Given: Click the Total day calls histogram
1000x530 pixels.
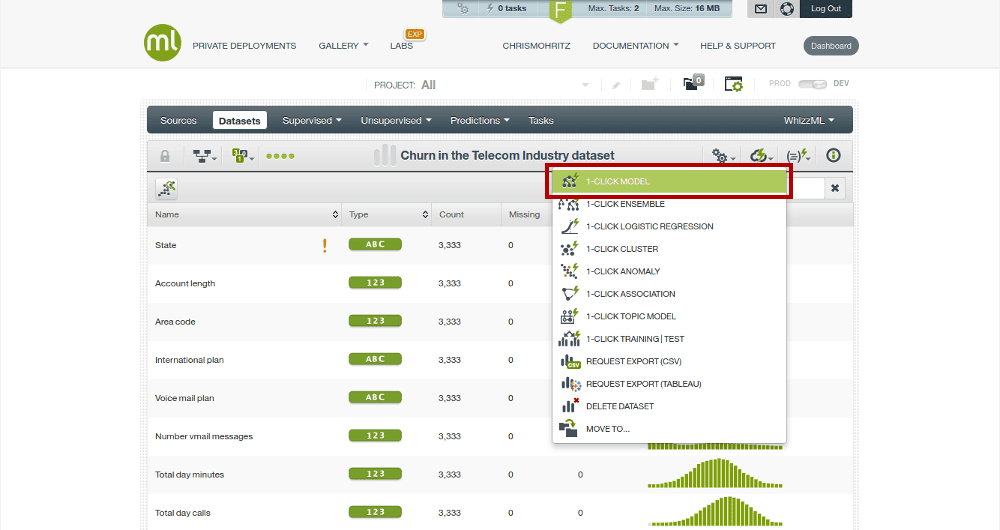Looking at the screenshot, I should click(715, 512).
